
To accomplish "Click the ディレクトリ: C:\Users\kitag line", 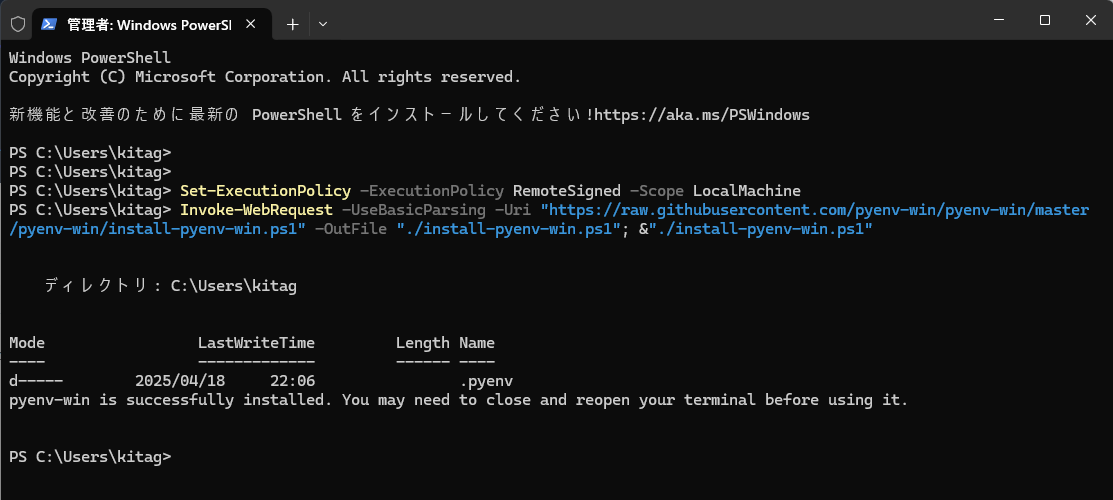I will click(170, 286).
